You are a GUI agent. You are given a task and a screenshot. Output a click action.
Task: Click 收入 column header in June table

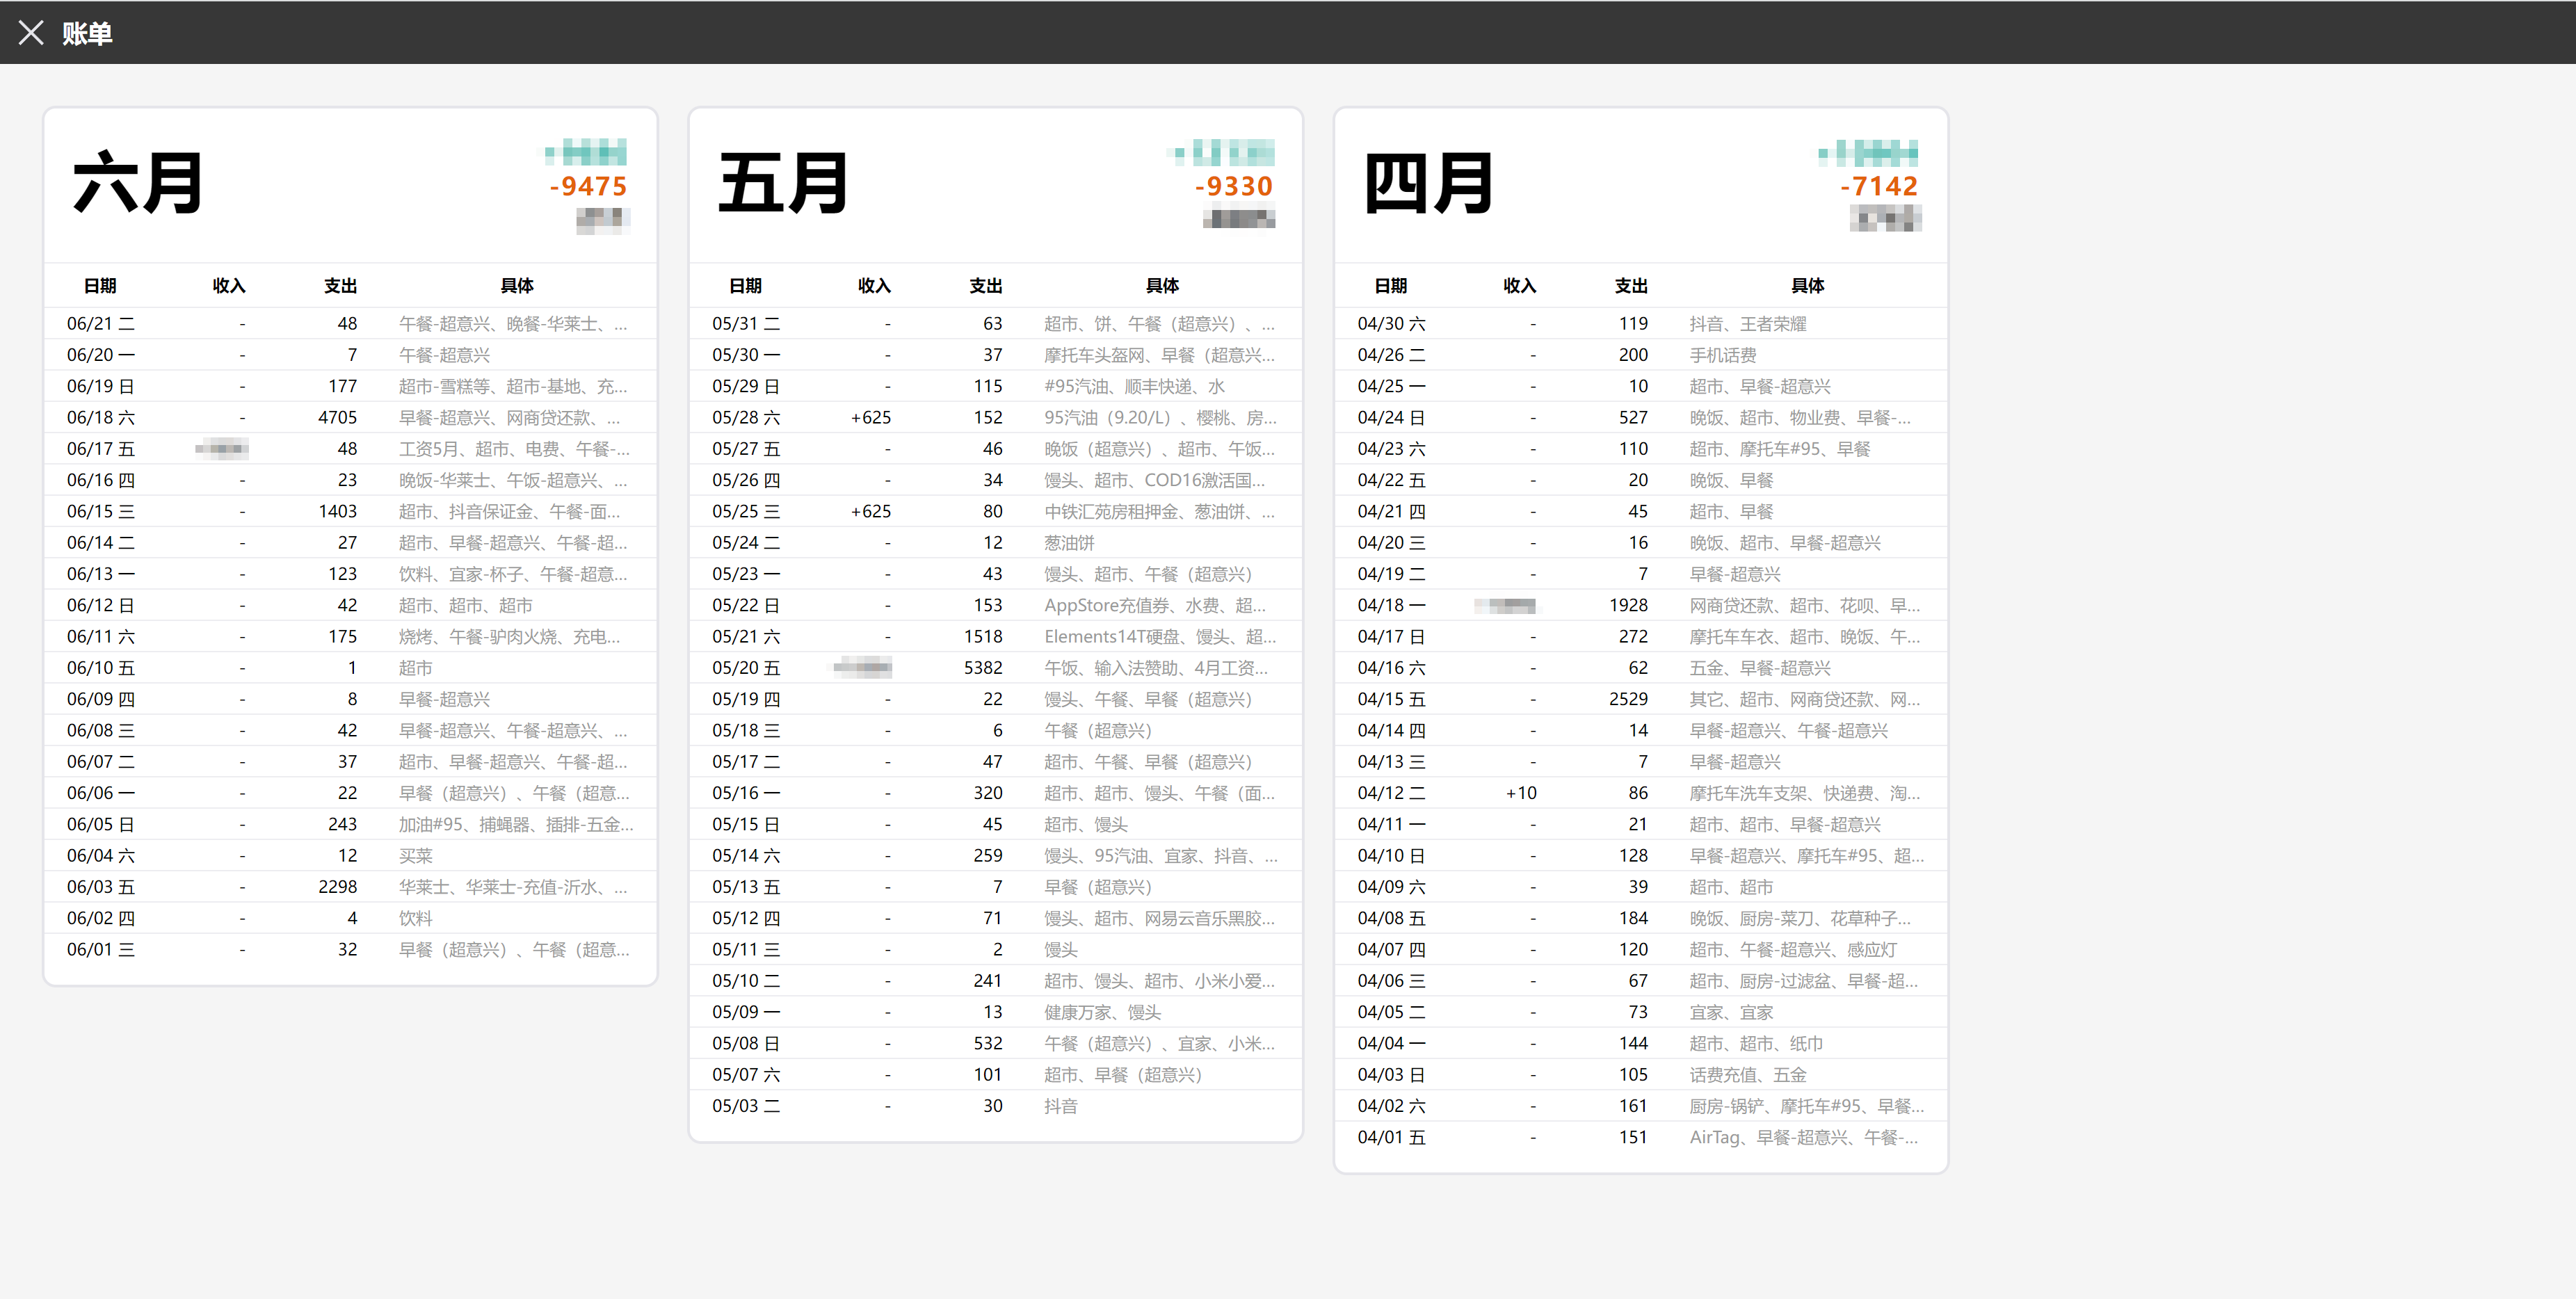(x=228, y=286)
